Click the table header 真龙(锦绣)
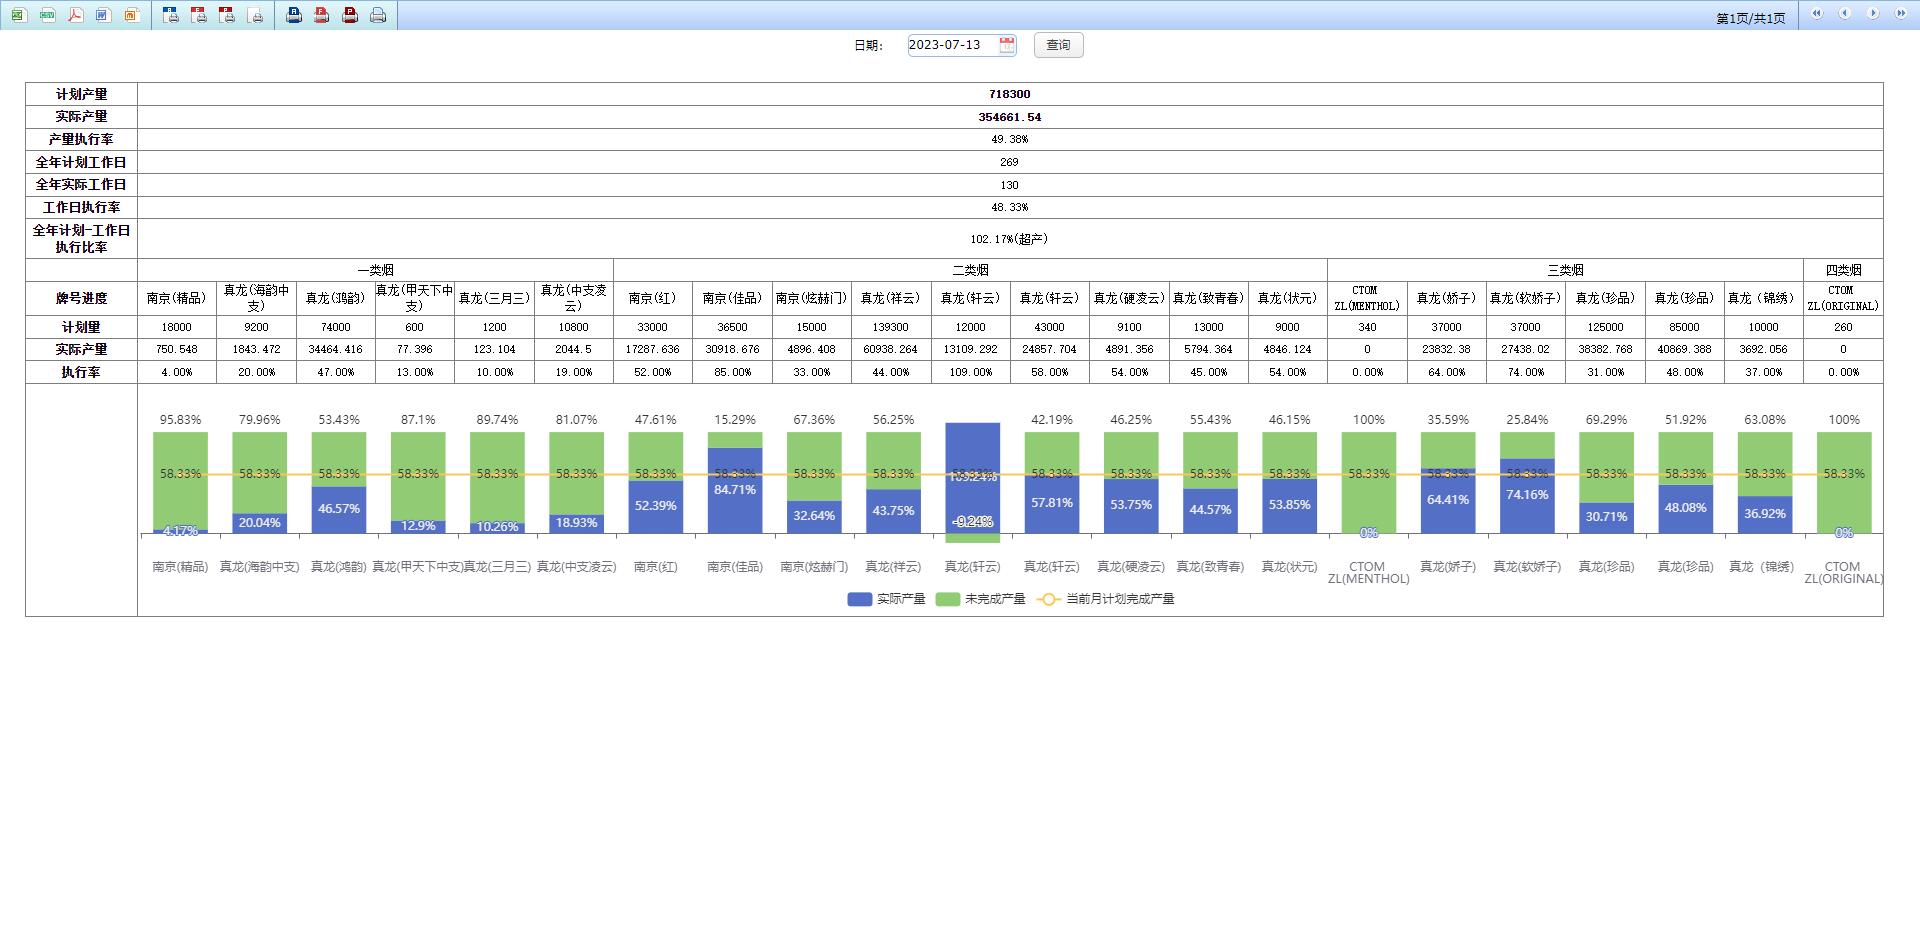Image resolution: width=1920 pixels, height=941 pixels. pos(1764,298)
